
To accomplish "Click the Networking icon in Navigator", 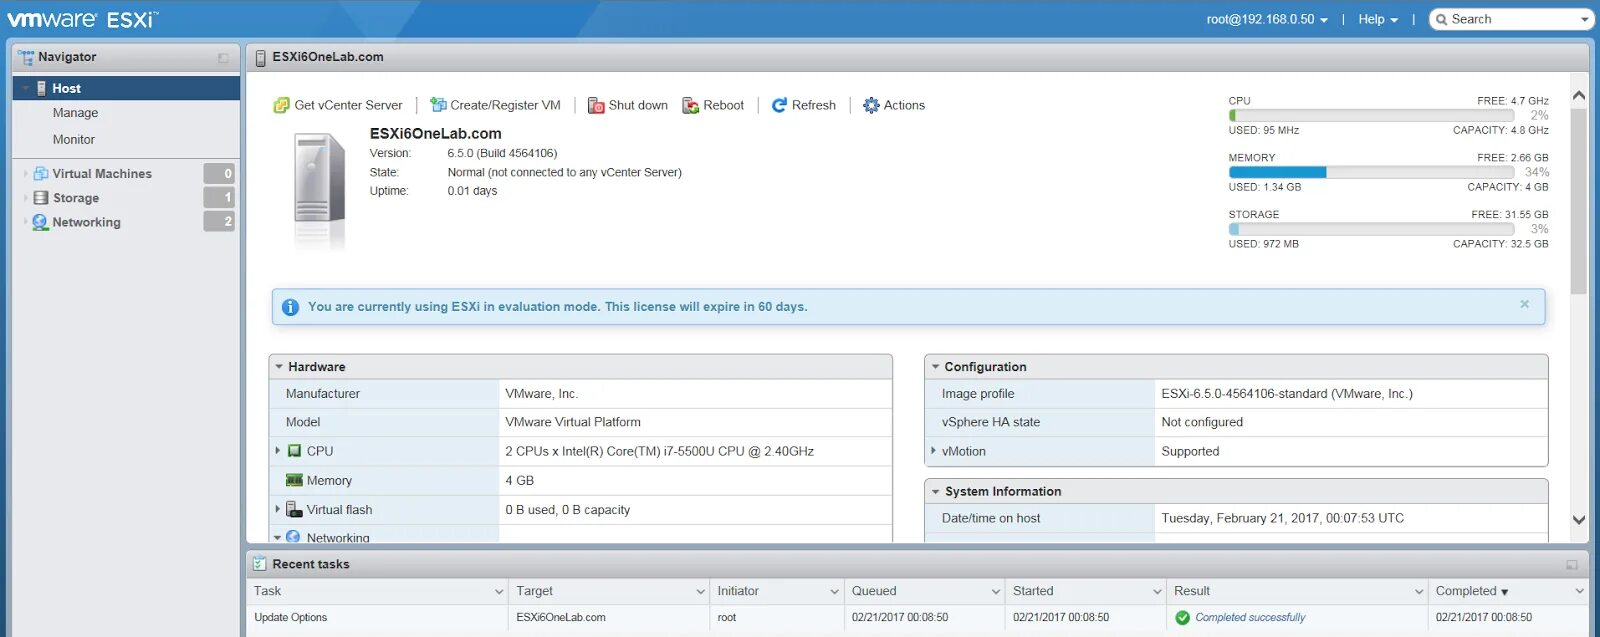I will pos(40,222).
